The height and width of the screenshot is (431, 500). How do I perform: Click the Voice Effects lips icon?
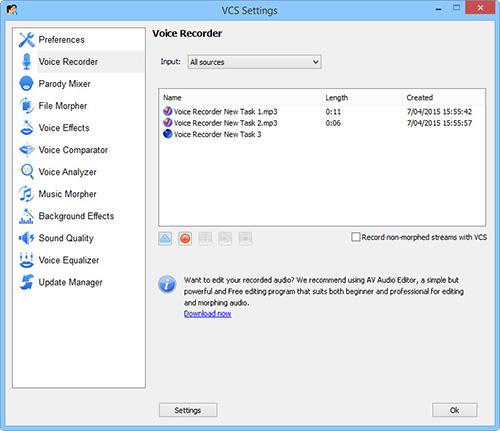tap(26, 128)
